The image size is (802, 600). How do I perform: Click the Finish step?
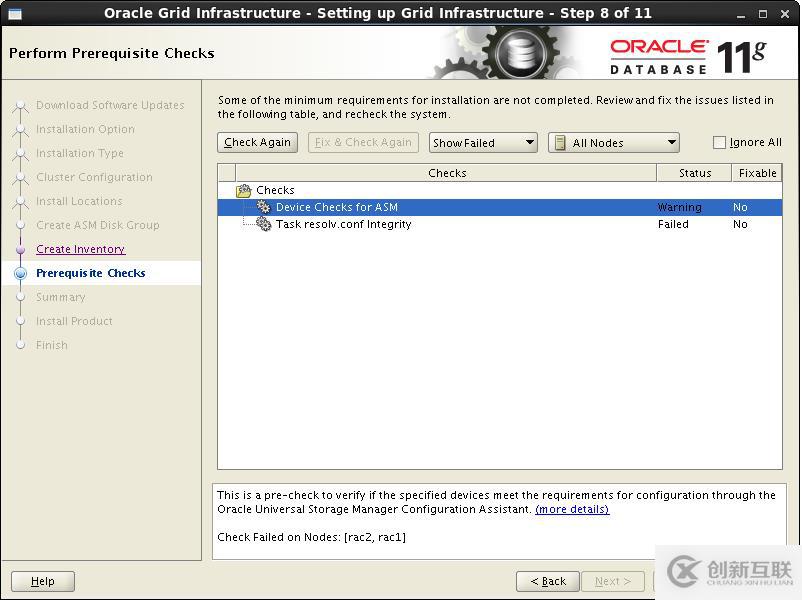pos(52,345)
